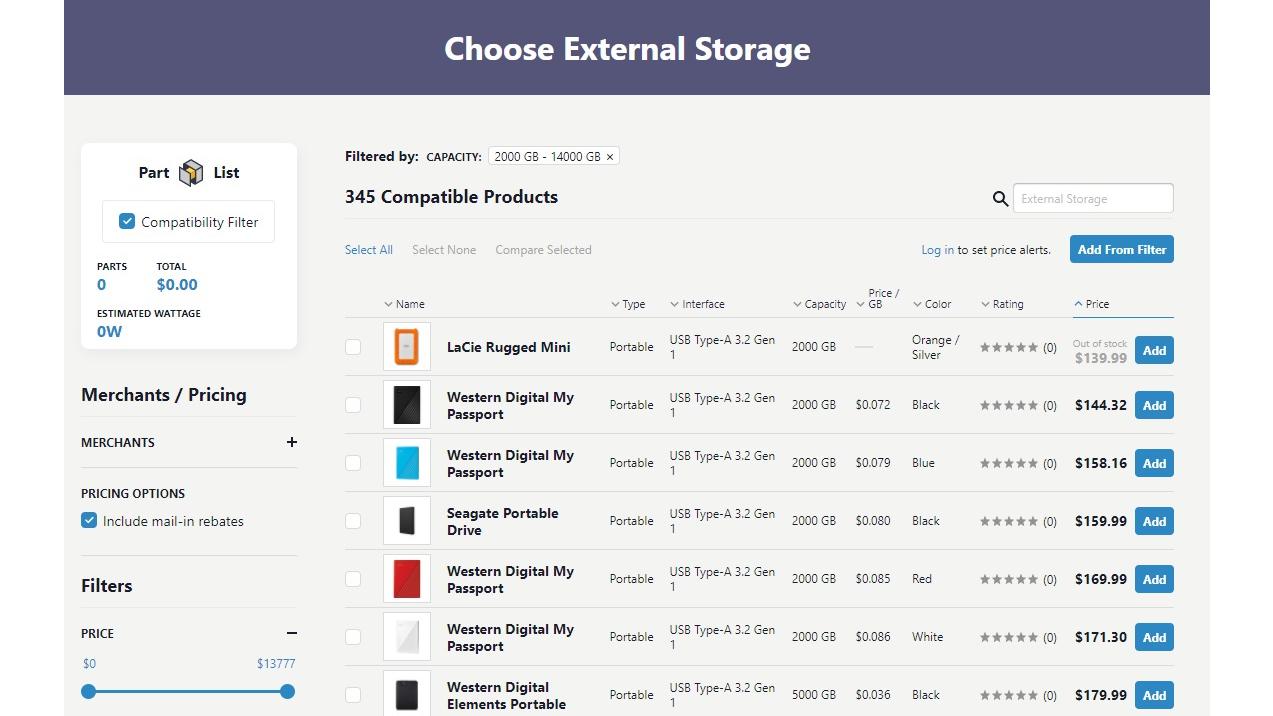Screen dimensions: 1273x716
Task: Open the Western Digital Elements Portable thumbnail
Action: (407, 694)
